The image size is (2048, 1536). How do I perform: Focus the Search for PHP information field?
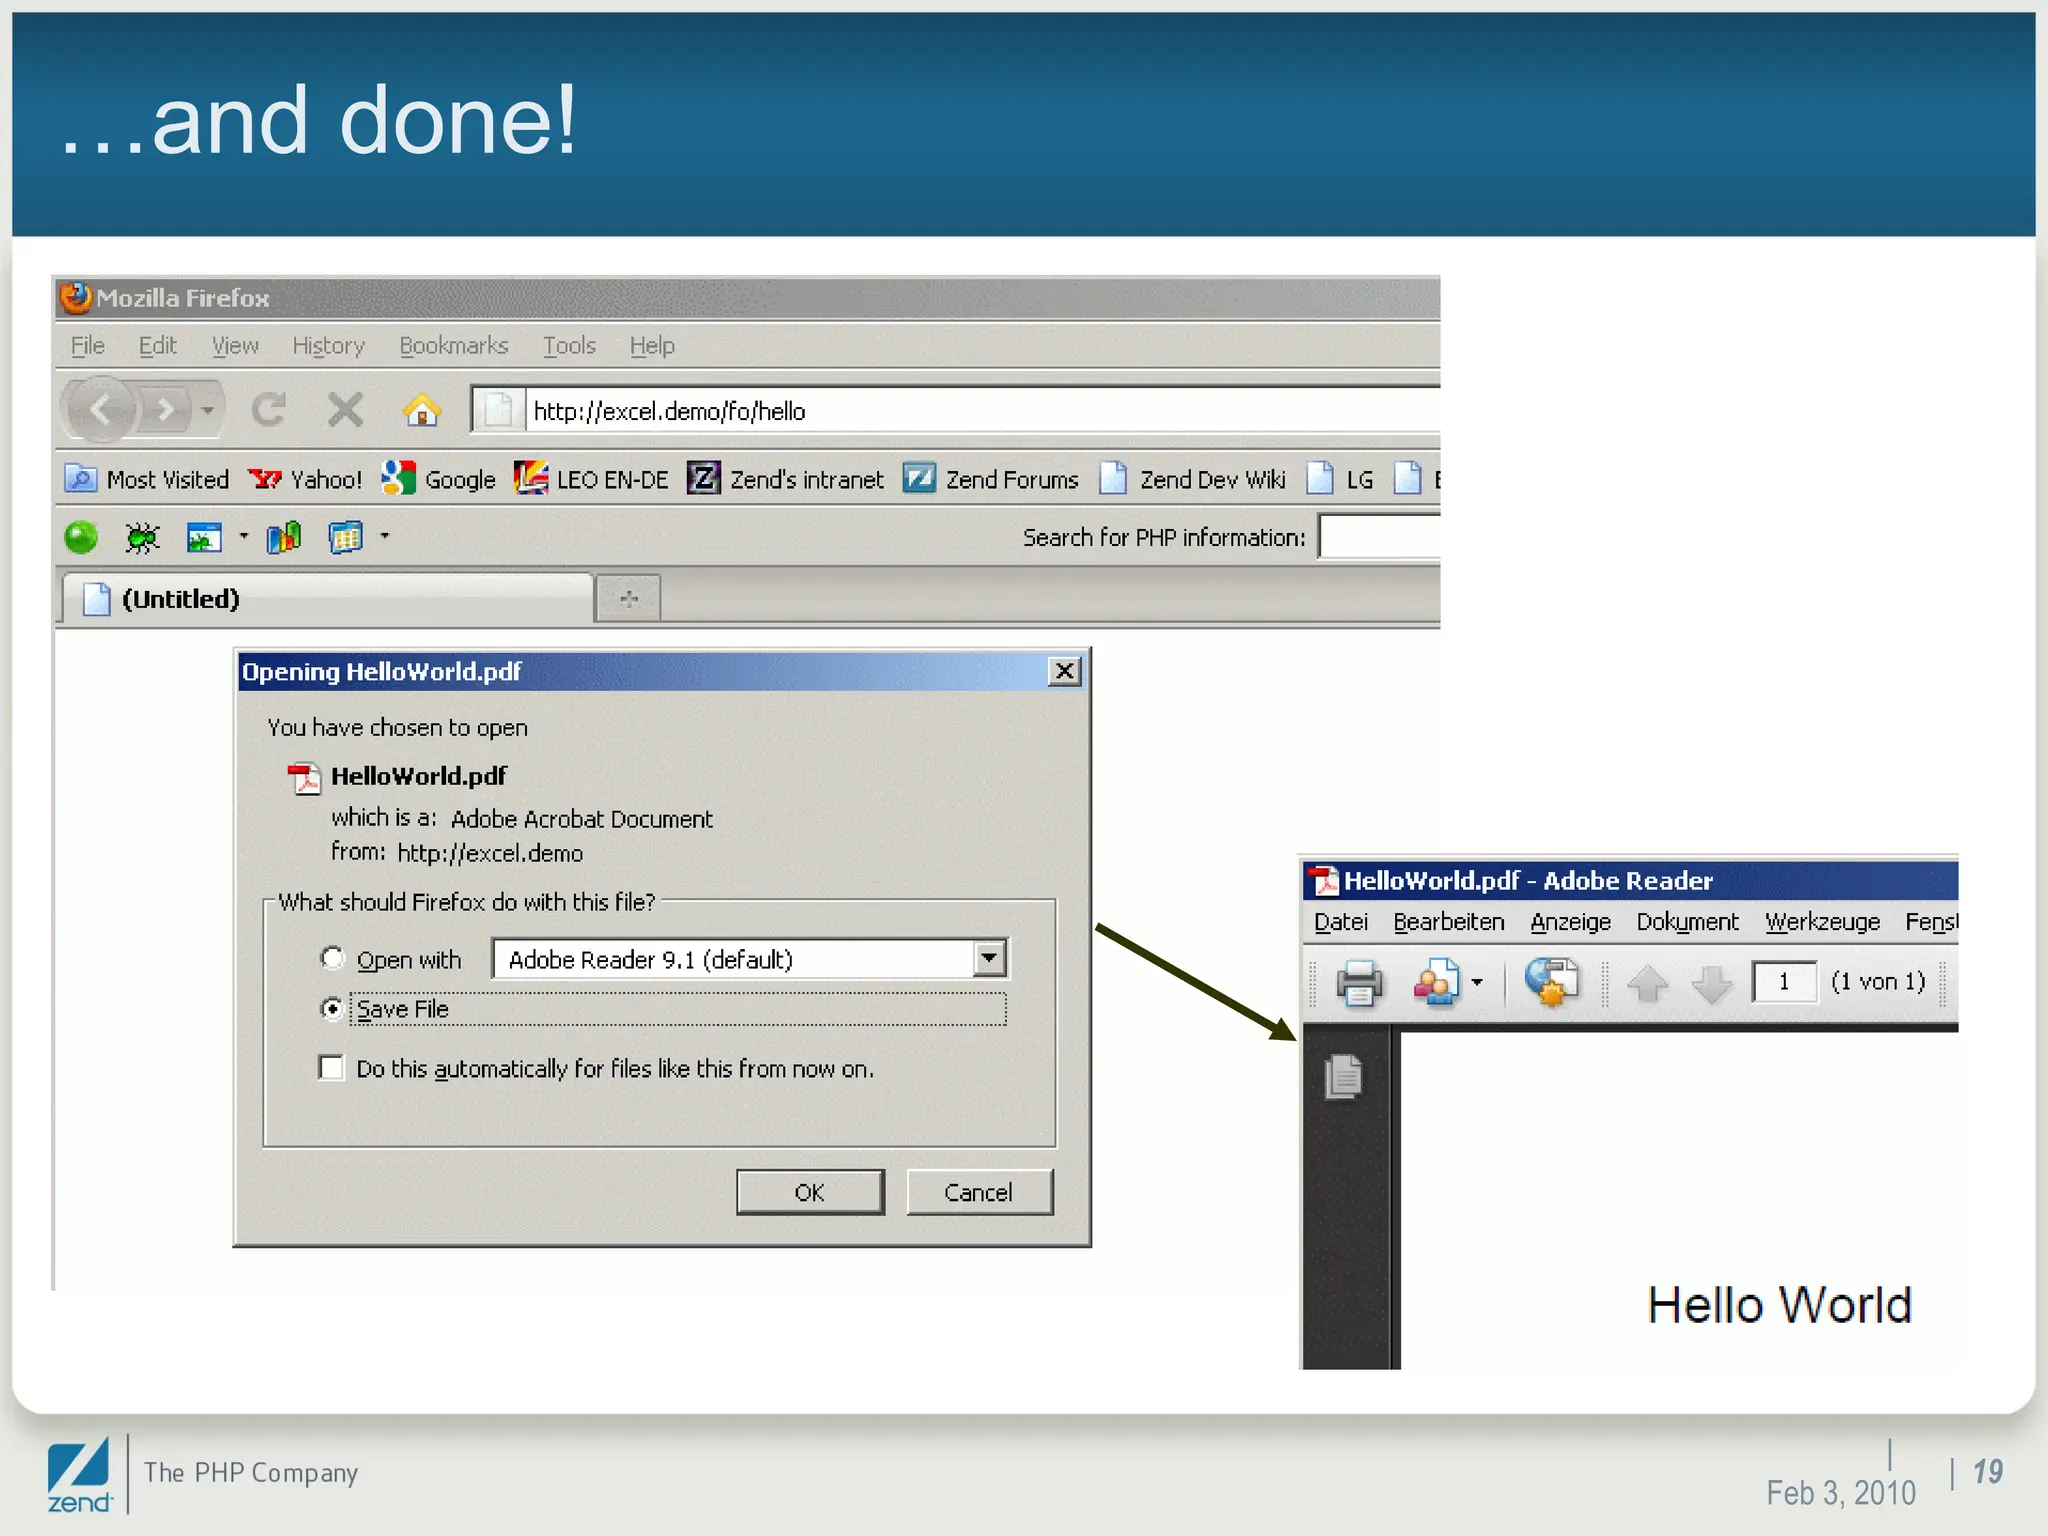pyautogui.click(x=1380, y=537)
